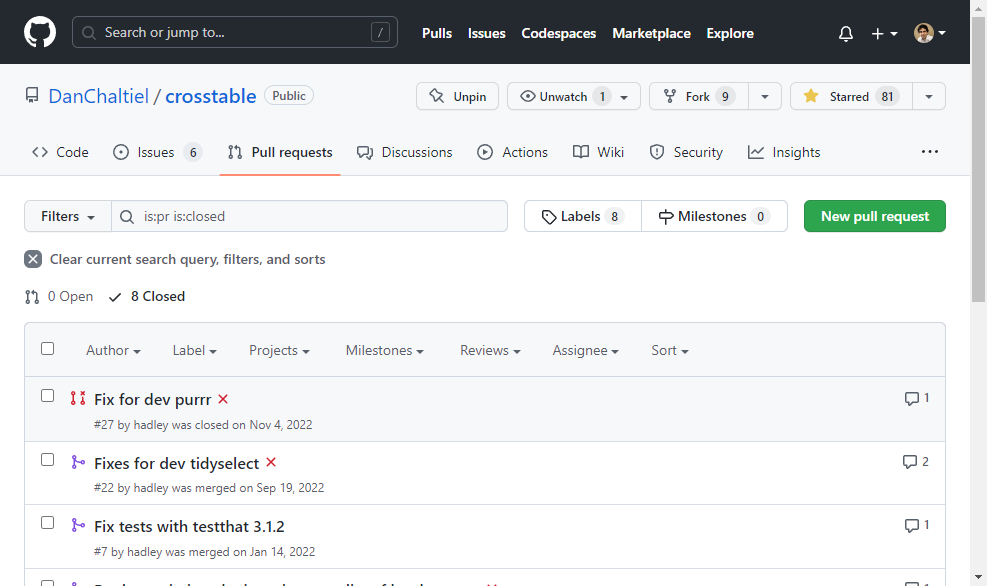Expand the Sort dropdown
This screenshot has height=586, width=987.
pyautogui.click(x=669, y=350)
